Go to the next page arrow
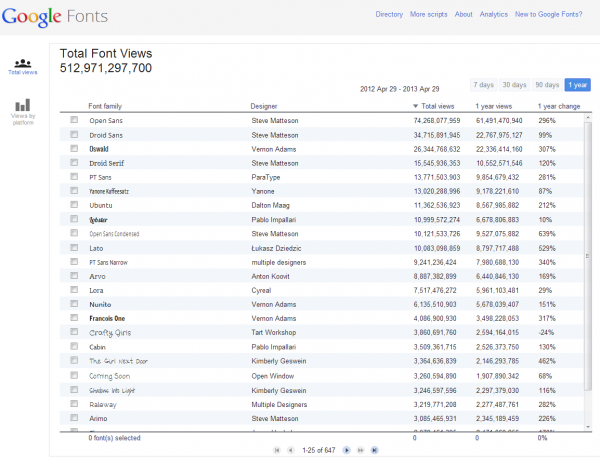Viewport: 600px width, 461px height. (x=347, y=451)
